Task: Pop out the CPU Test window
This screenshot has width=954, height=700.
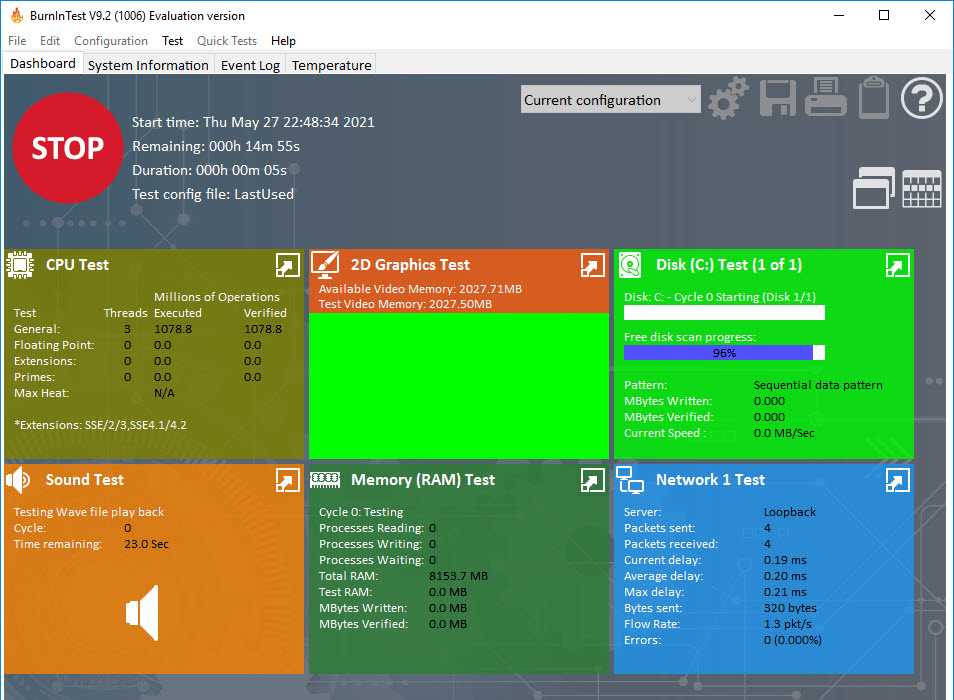Action: click(287, 265)
